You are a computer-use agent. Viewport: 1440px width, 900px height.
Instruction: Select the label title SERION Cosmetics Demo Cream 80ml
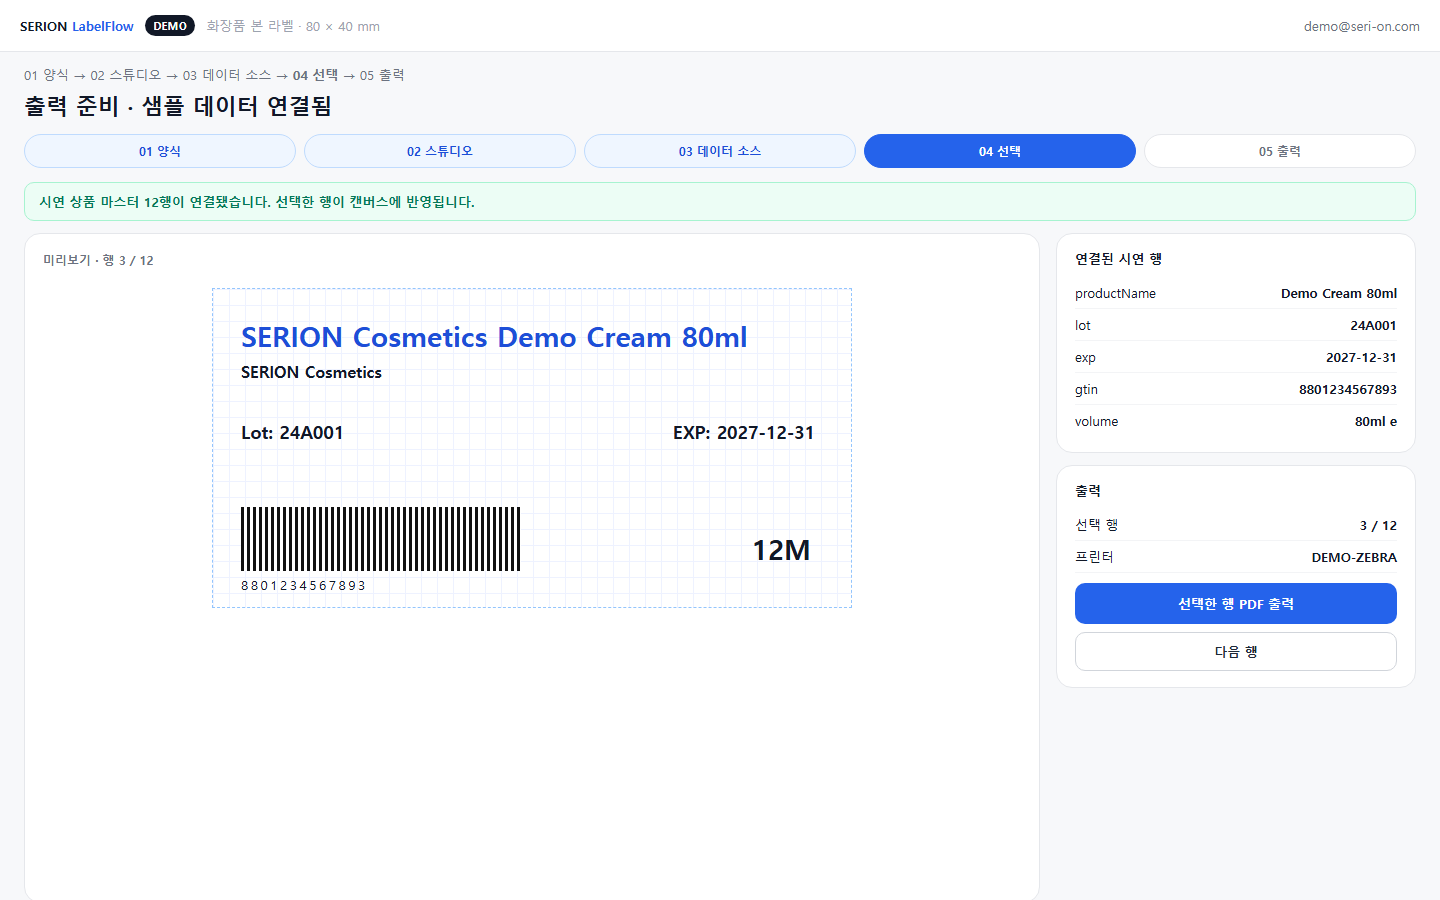pos(494,337)
